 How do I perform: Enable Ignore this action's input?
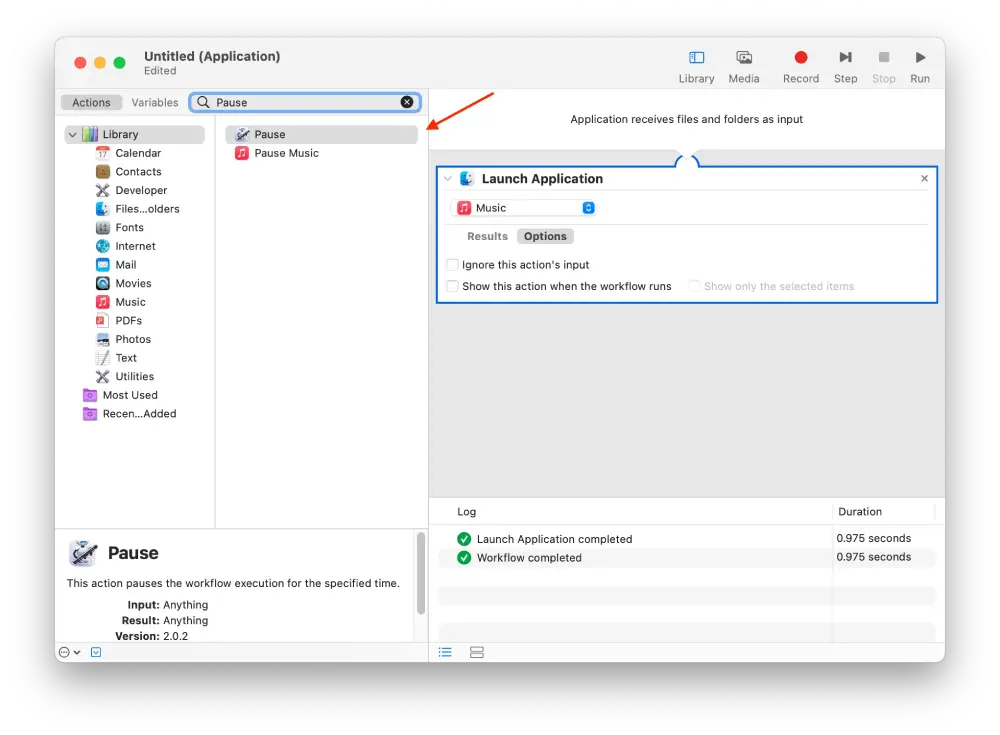coord(453,264)
